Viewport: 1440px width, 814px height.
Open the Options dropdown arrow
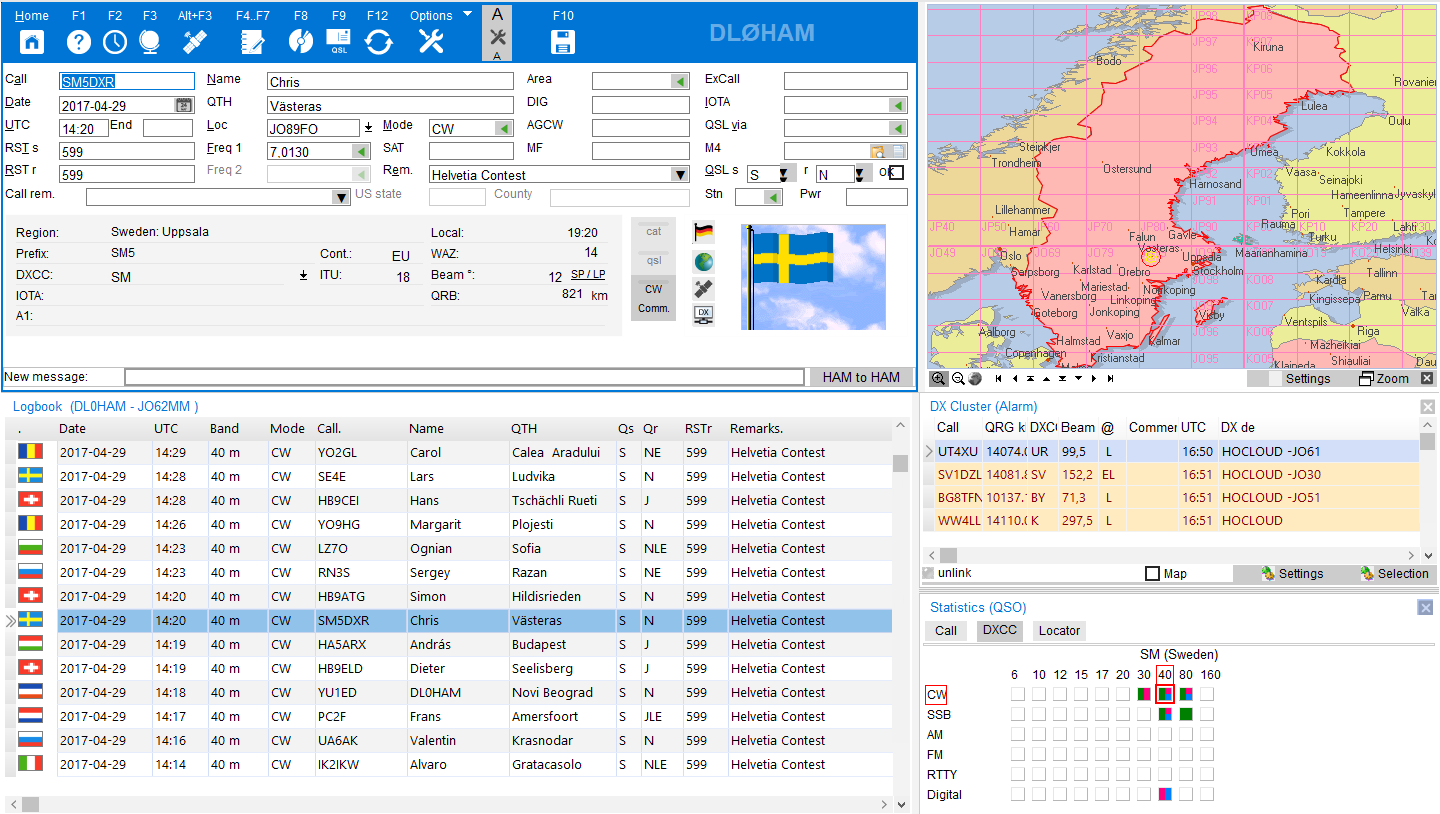pyautogui.click(x=468, y=15)
